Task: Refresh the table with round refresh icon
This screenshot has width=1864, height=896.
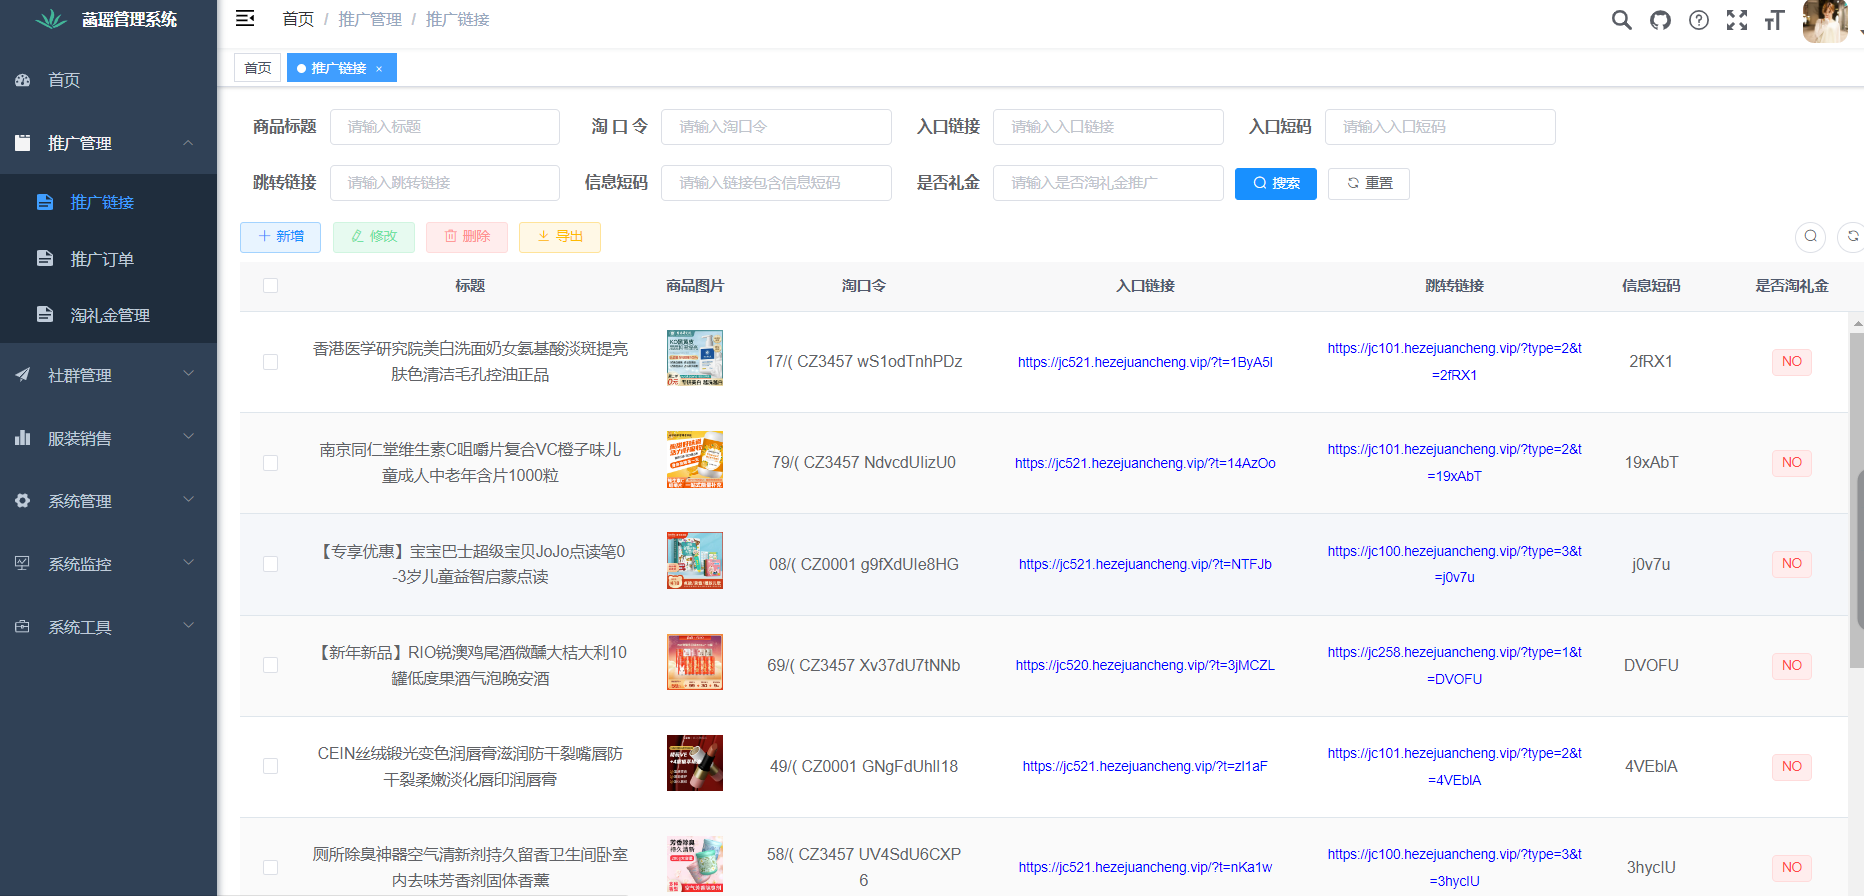Action: (x=1852, y=237)
